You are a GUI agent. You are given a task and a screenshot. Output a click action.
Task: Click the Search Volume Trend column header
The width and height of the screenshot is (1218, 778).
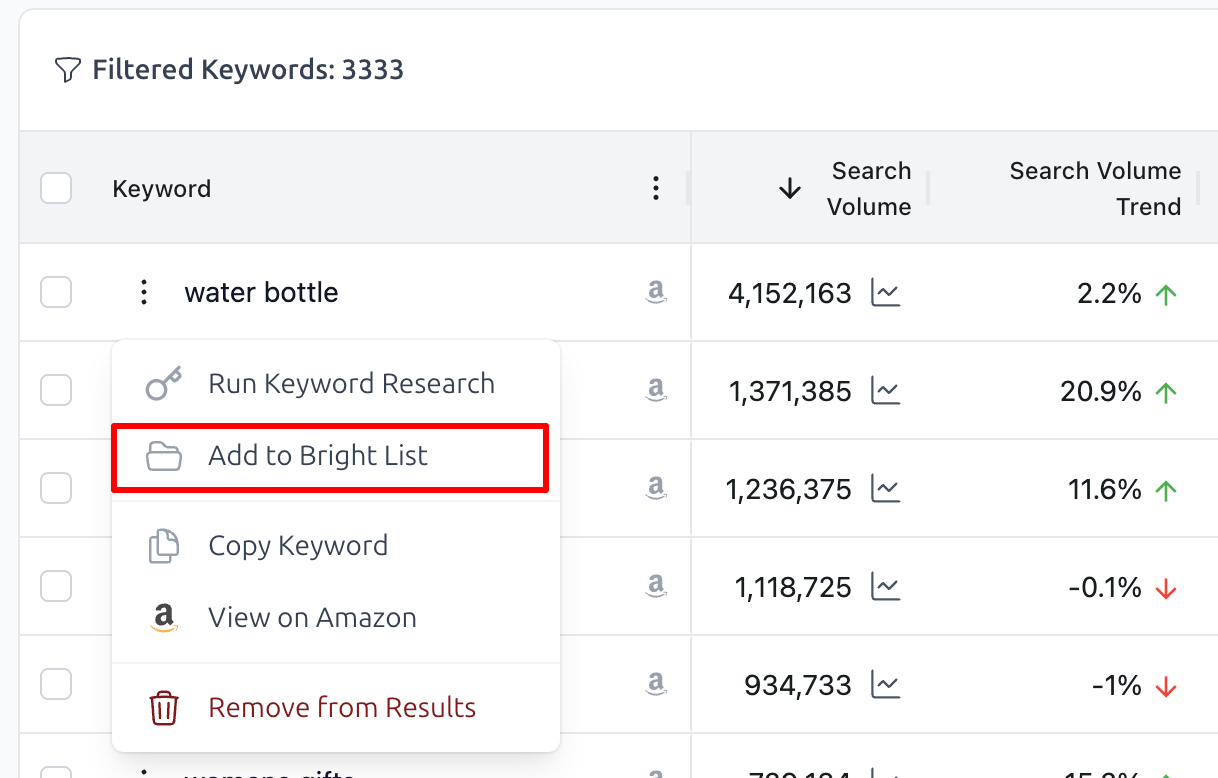point(1095,188)
